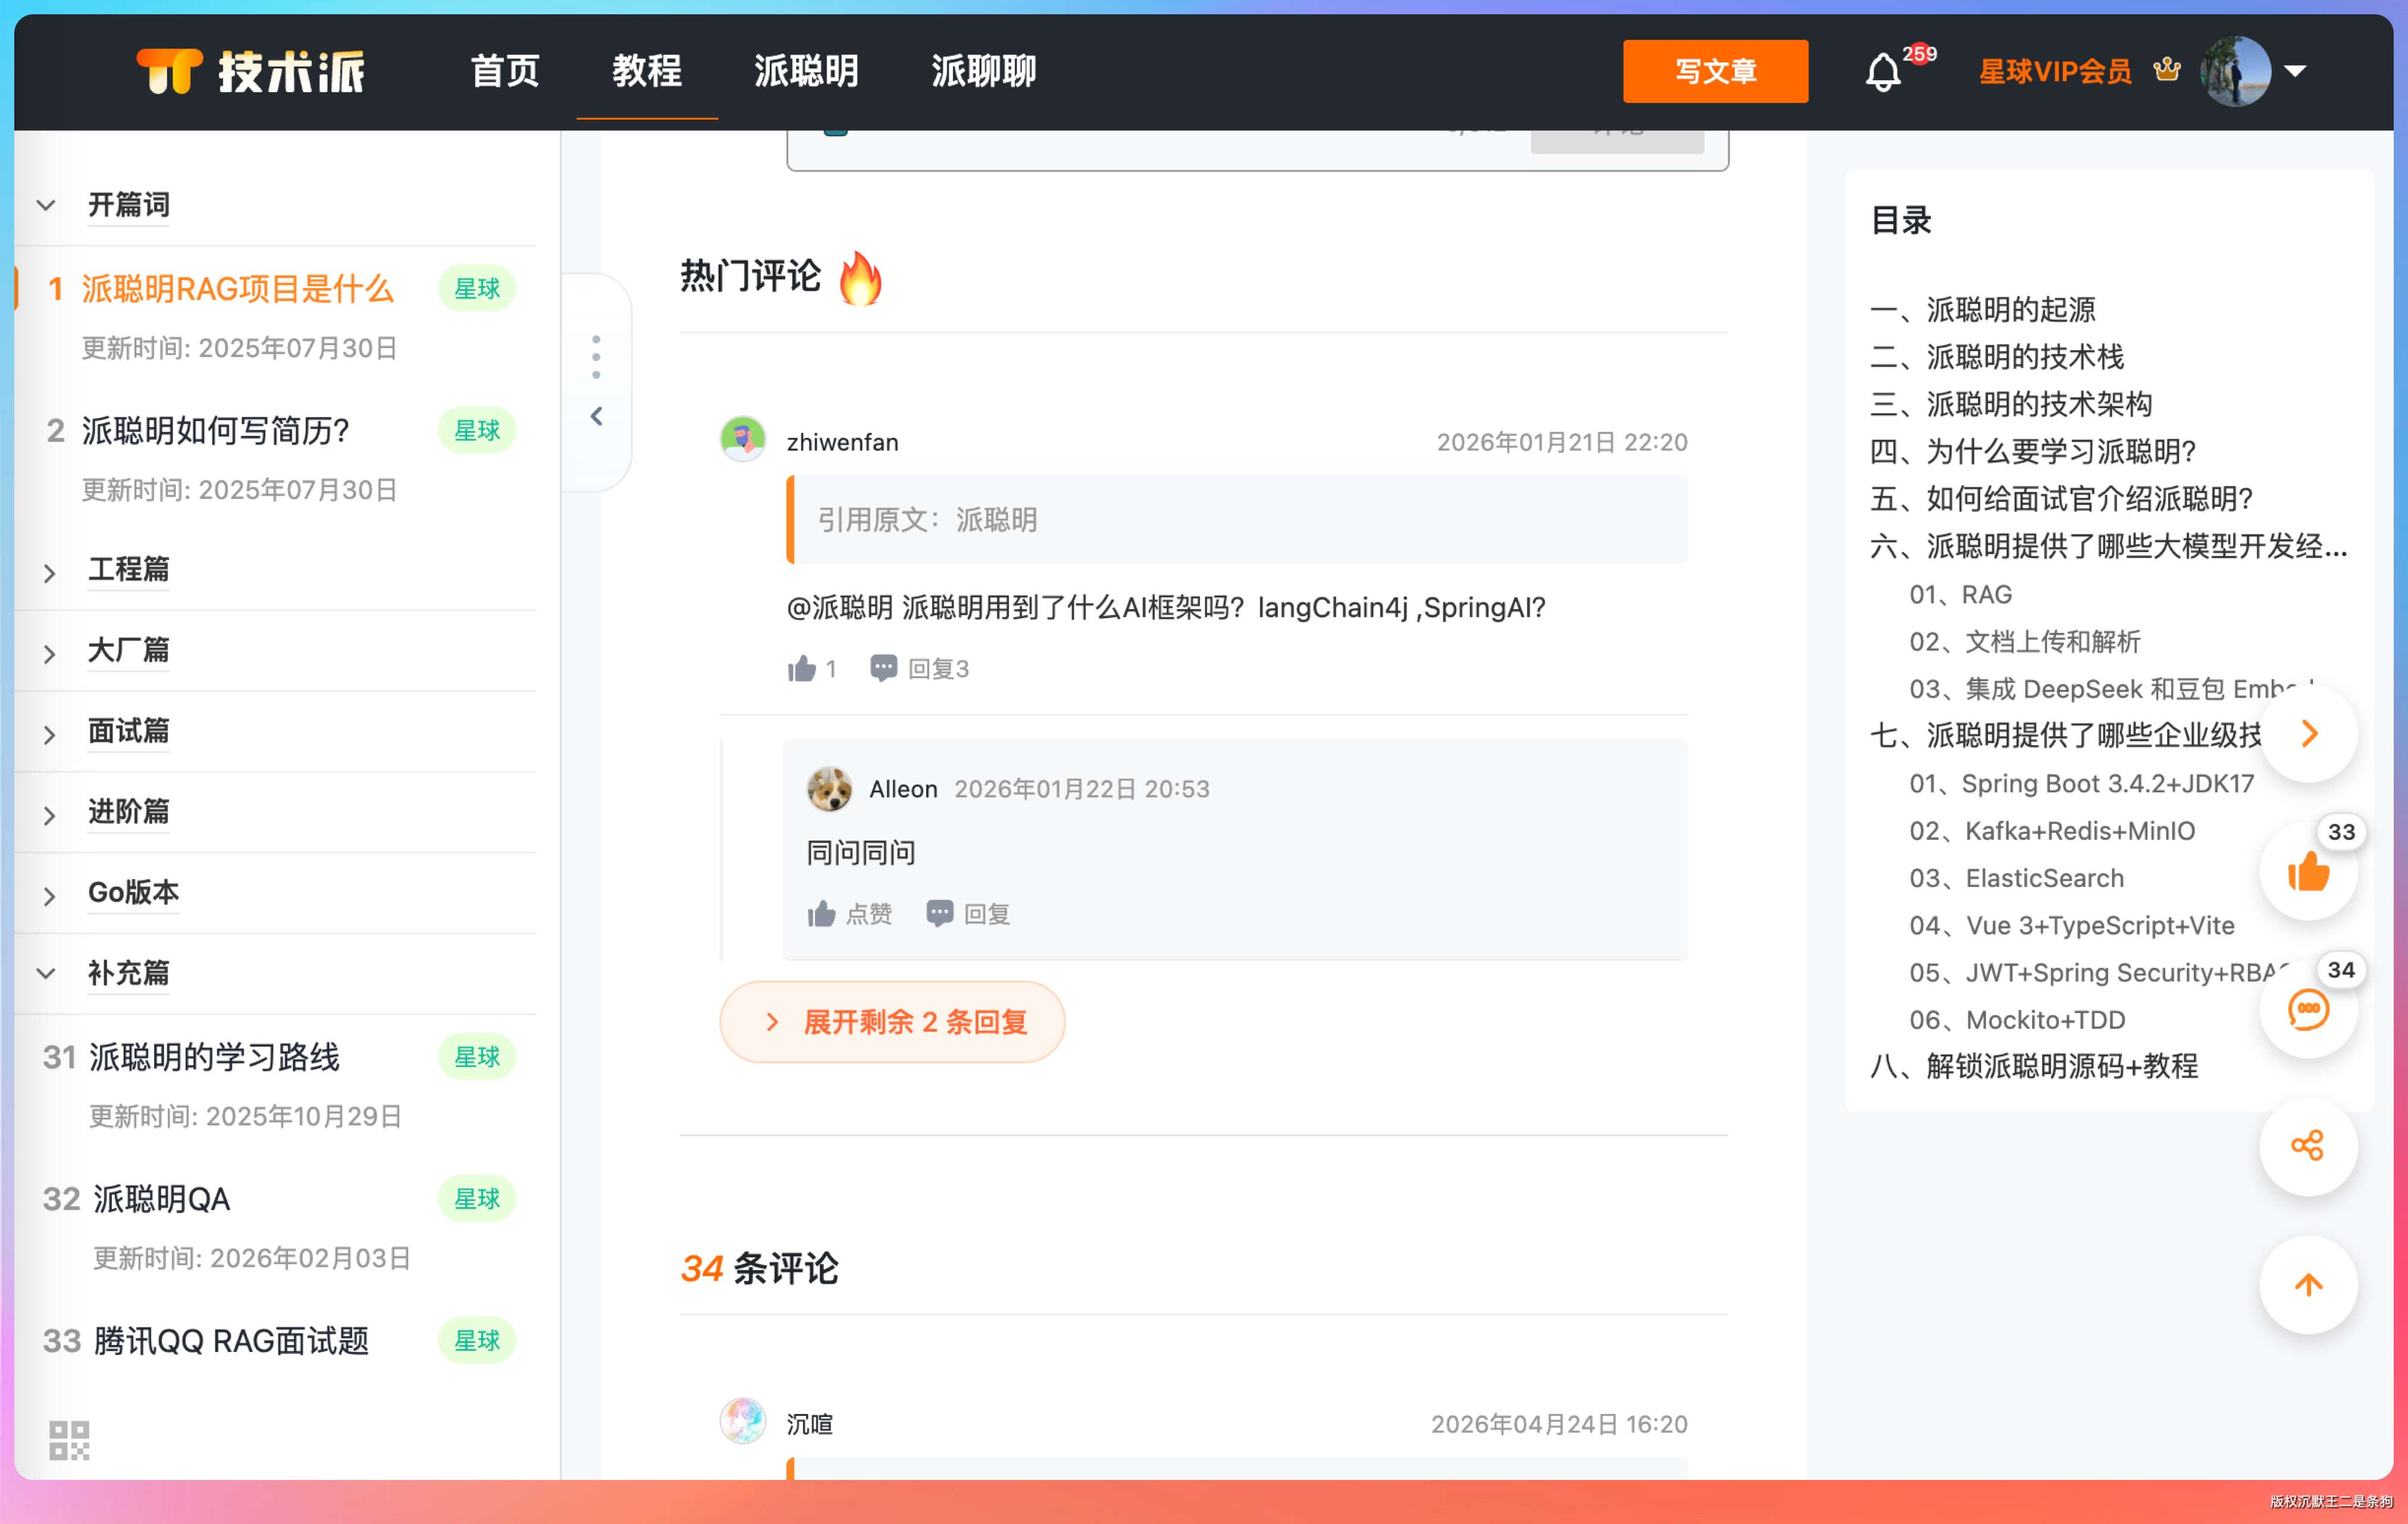Click the notification bell icon
Screen dimensions: 2408x1524
(x=1882, y=72)
